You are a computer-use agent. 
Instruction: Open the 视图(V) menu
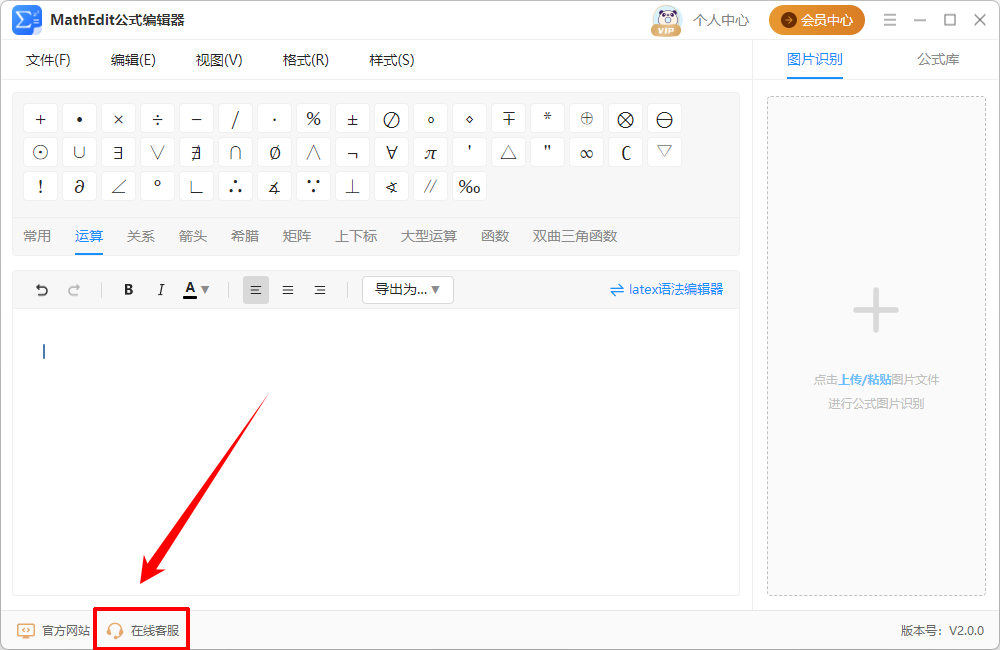pos(219,60)
